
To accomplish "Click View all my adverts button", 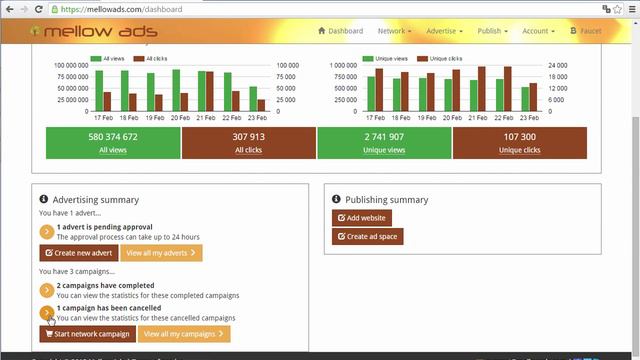I will pyautogui.click(x=161, y=253).
